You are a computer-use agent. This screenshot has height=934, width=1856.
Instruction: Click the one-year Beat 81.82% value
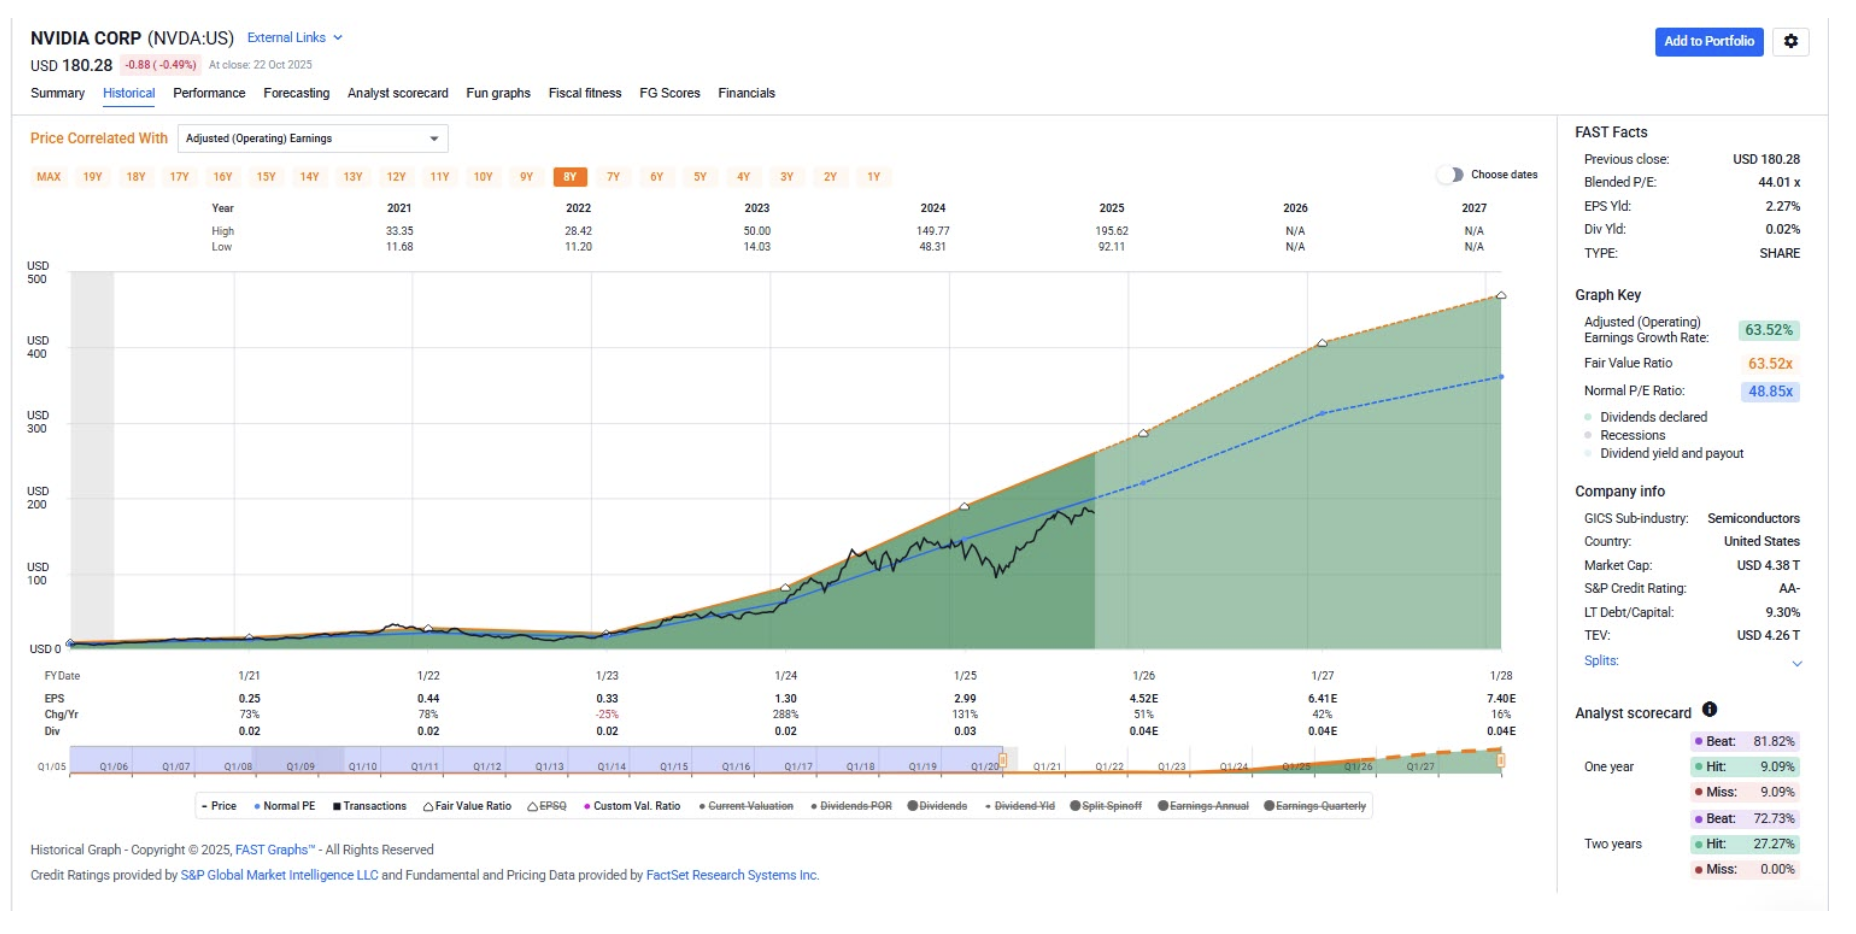[1773, 742]
